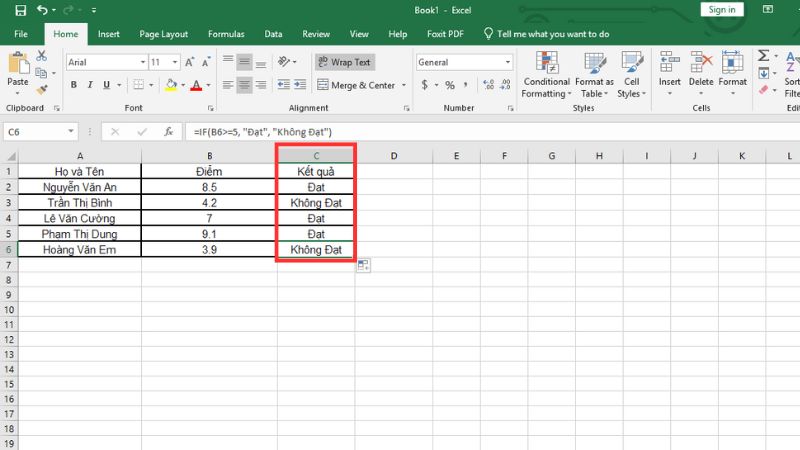Click the Auto Fill Options icon below column C
The width and height of the screenshot is (800, 450).
pos(364,265)
